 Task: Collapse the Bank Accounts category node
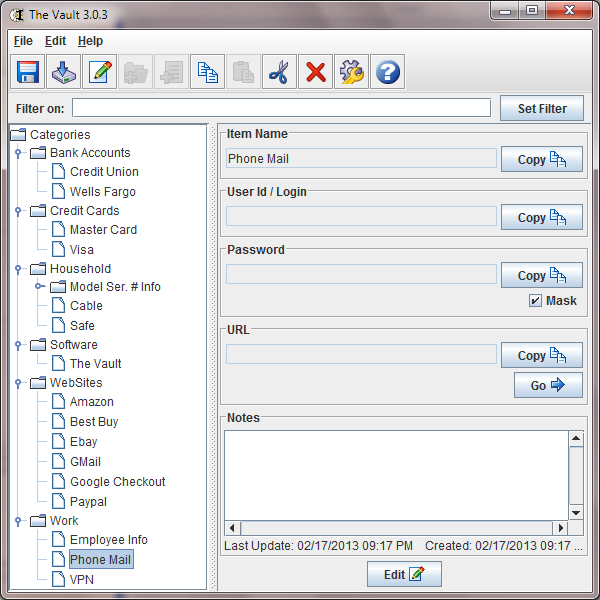pos(18,153)
